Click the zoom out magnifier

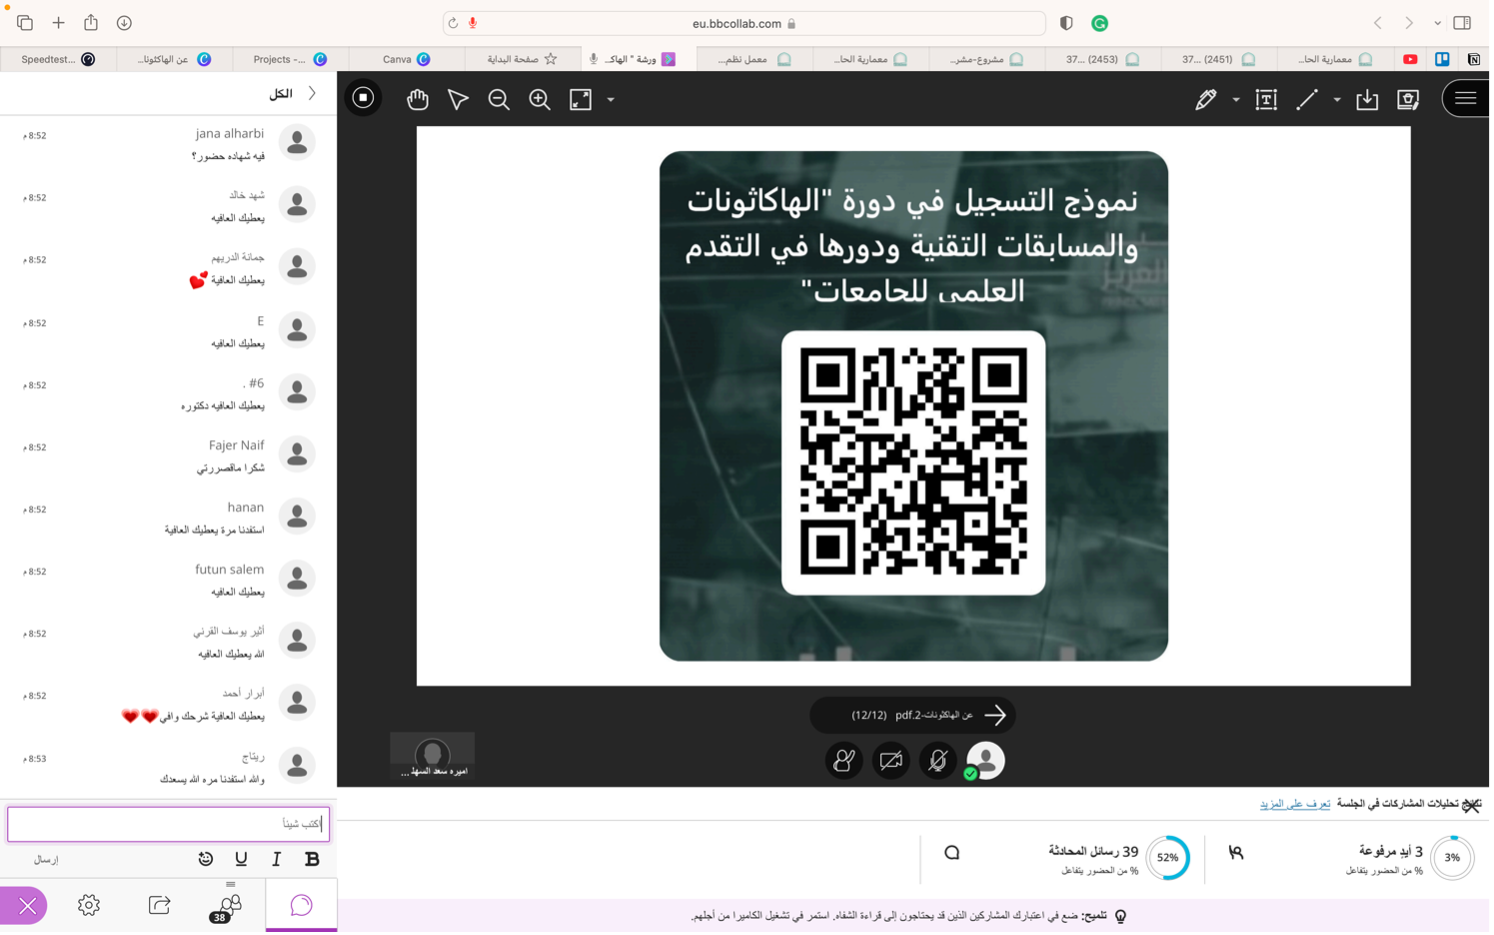(x=499, y=99)
